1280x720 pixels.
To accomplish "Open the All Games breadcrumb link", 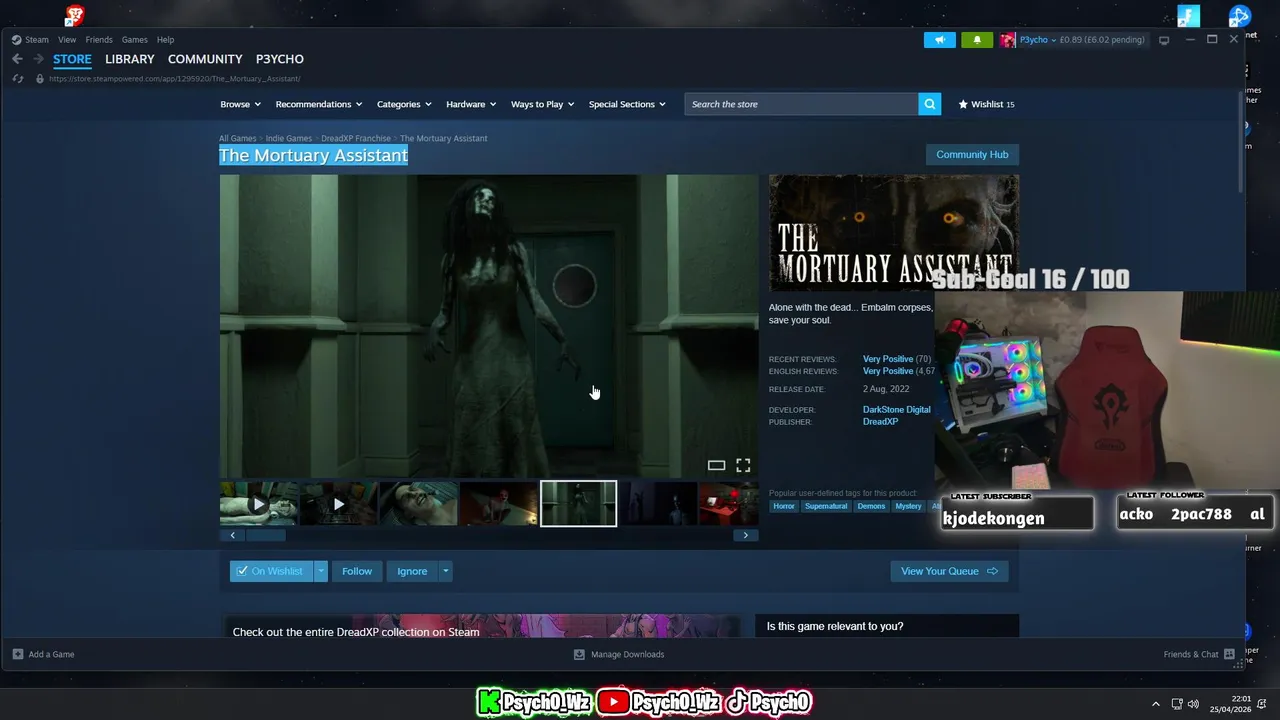I will pos(238,138).
